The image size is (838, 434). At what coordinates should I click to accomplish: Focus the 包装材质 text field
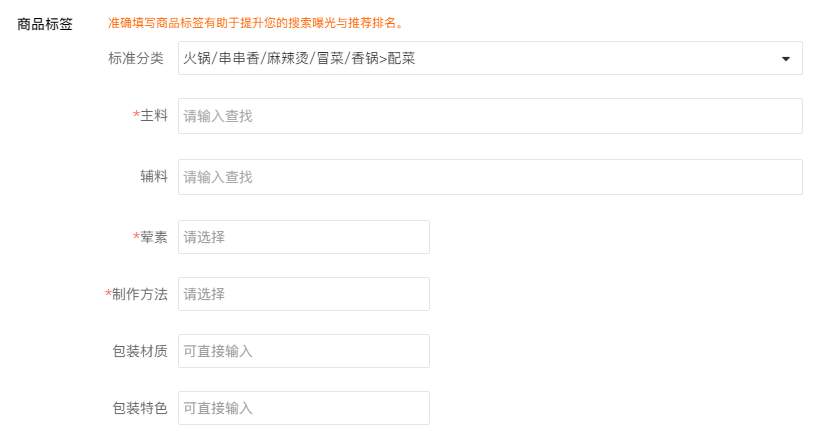click(x=304, y=351)
